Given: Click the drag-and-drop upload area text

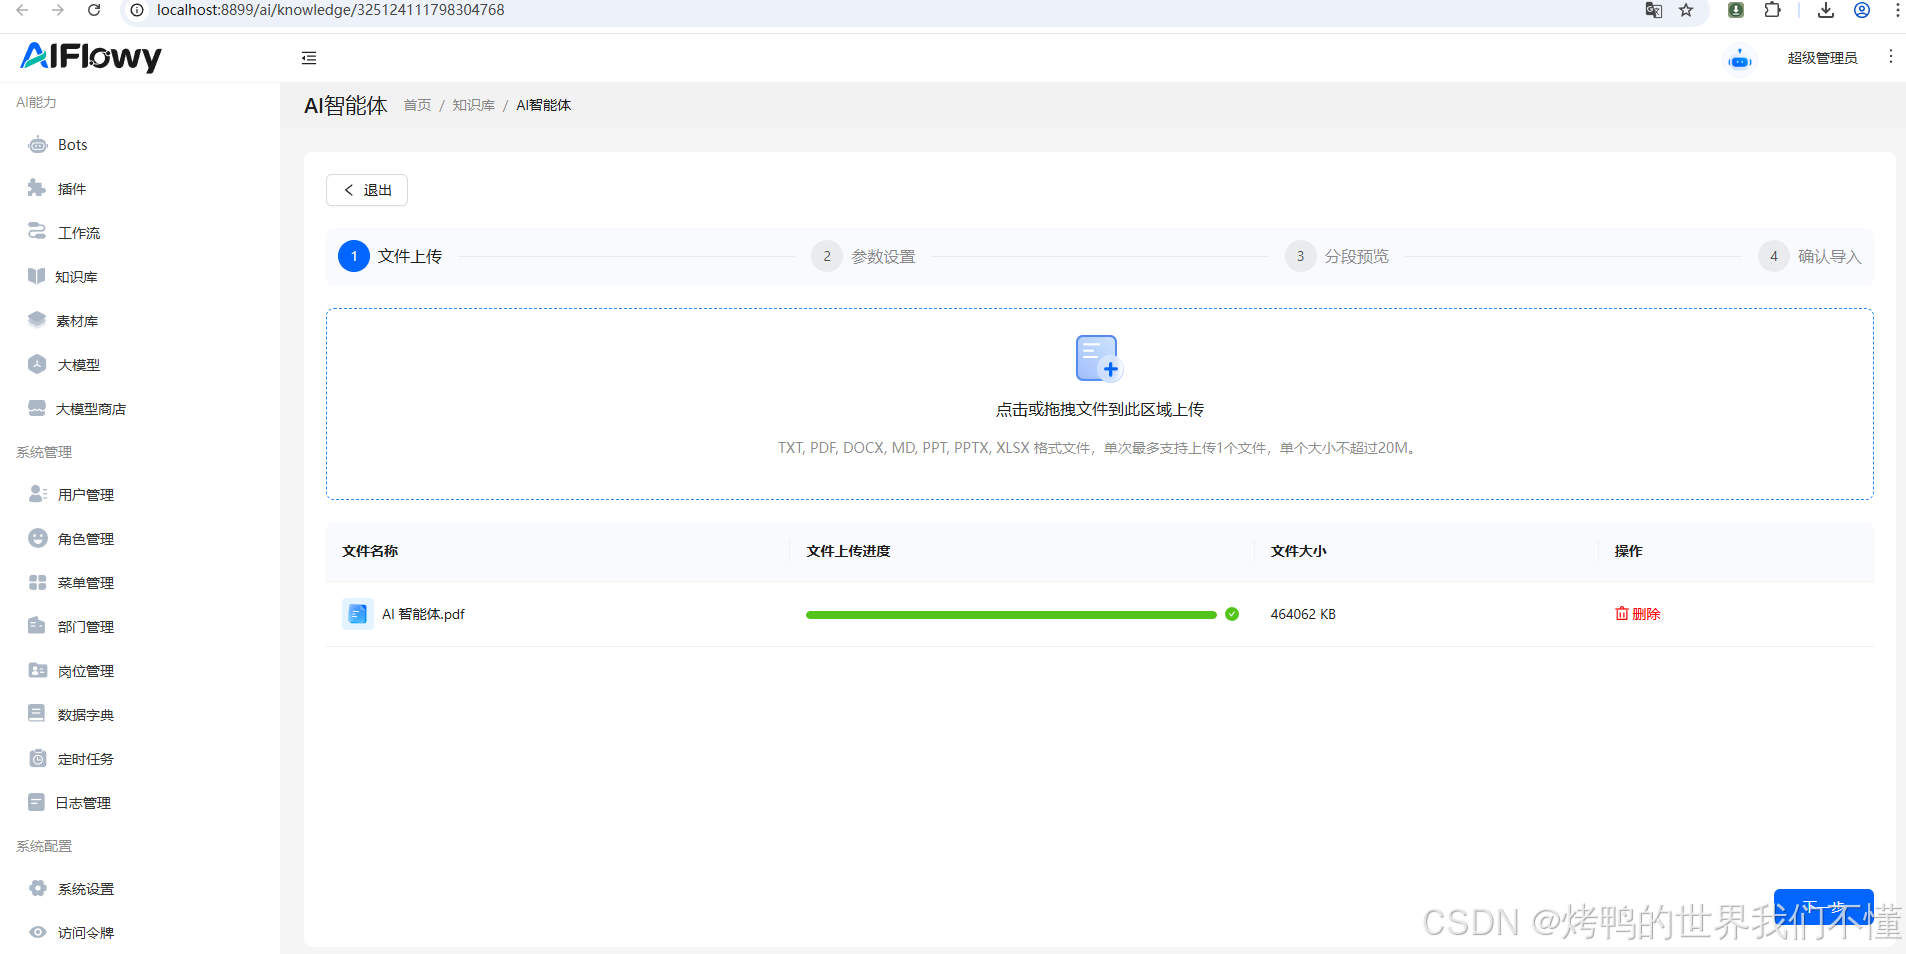Looking at the screenshot, I should coord(1100,409).
